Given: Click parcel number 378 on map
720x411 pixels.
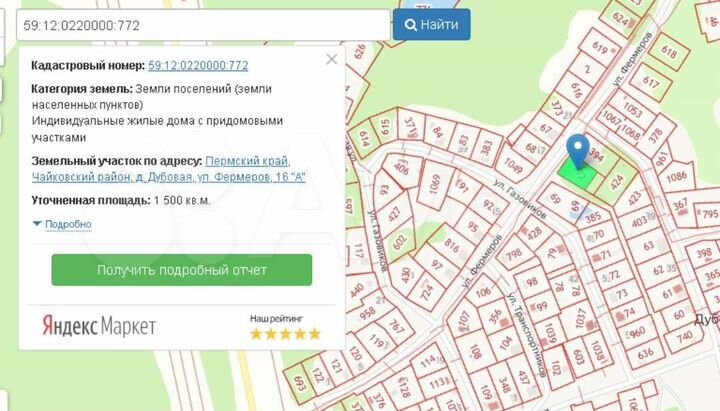Looking at the screenshot, I should point(655,135).
